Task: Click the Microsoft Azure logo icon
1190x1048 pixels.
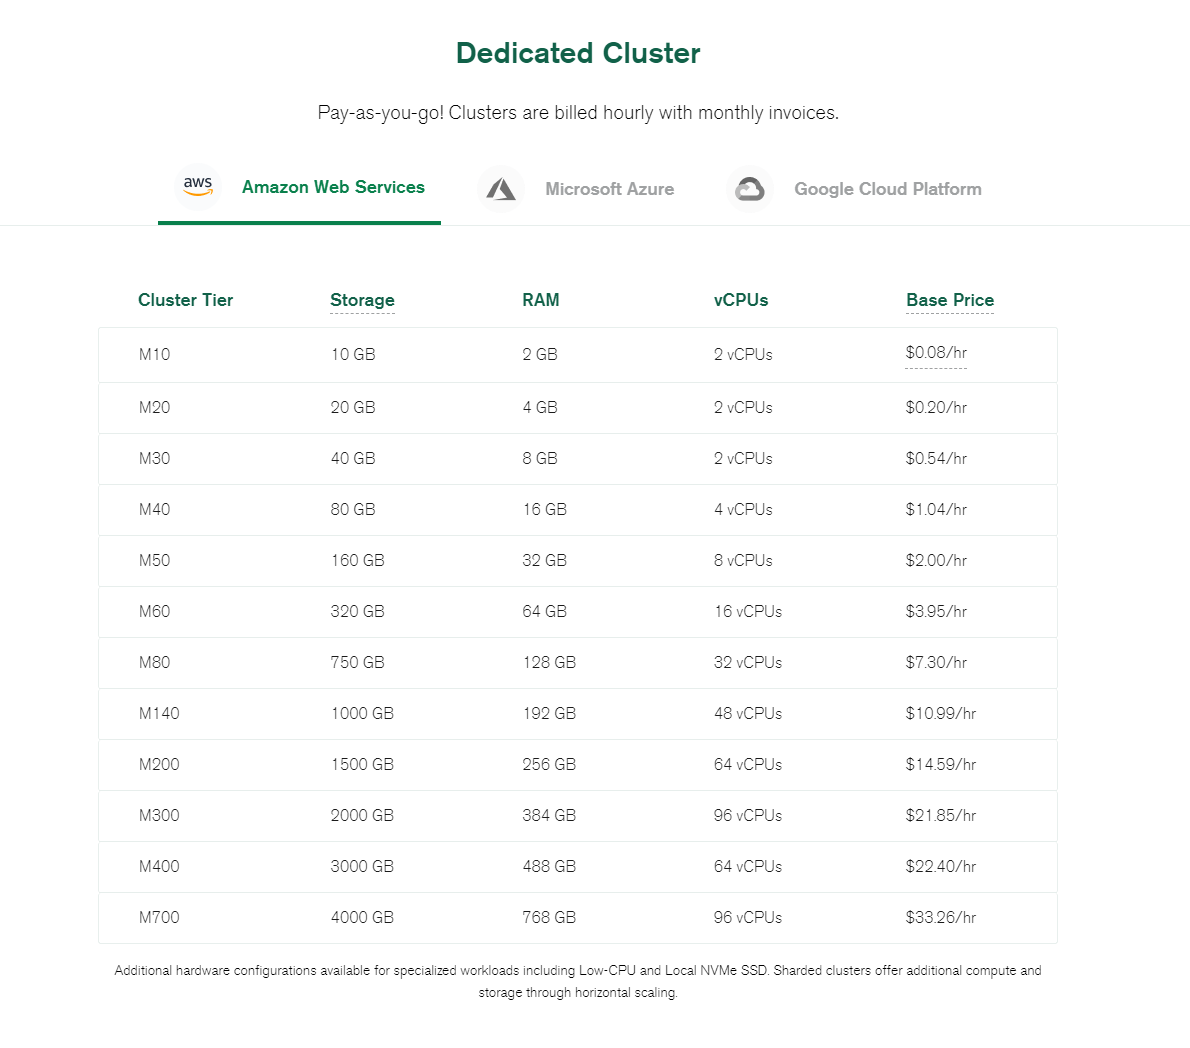Action: point(501,188)
